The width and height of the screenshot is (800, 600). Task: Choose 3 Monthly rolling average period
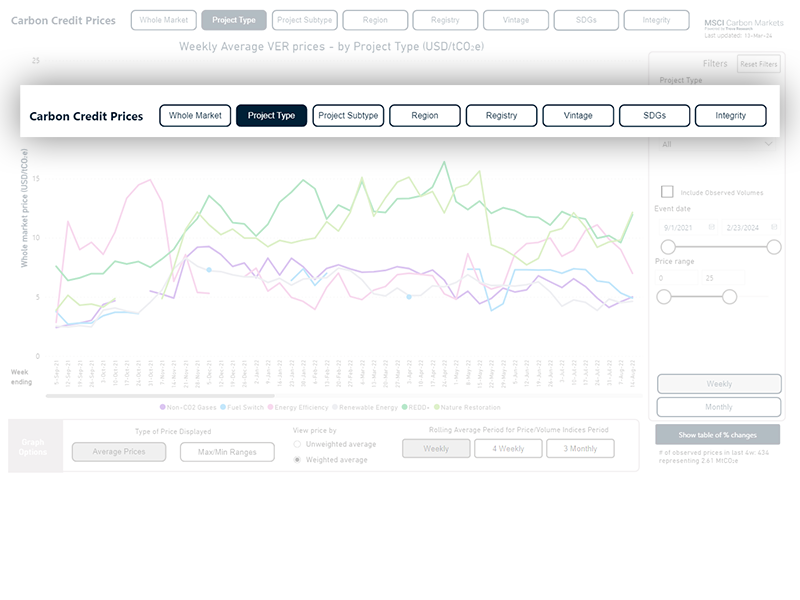pos(580,448)
